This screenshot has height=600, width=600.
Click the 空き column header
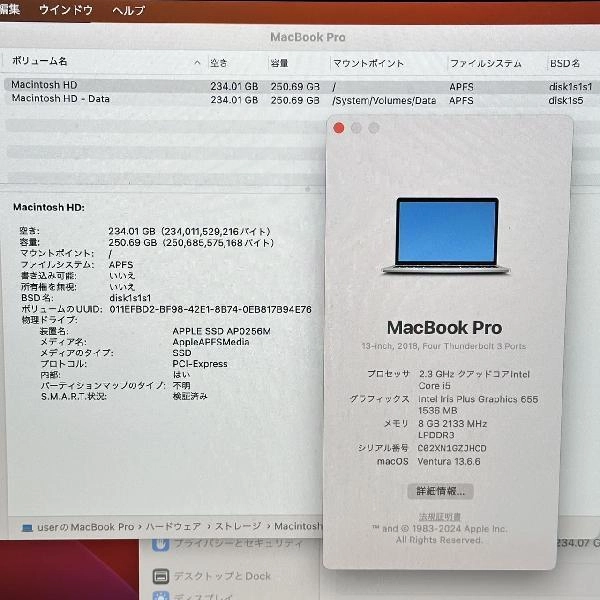[x=218, y=63]
